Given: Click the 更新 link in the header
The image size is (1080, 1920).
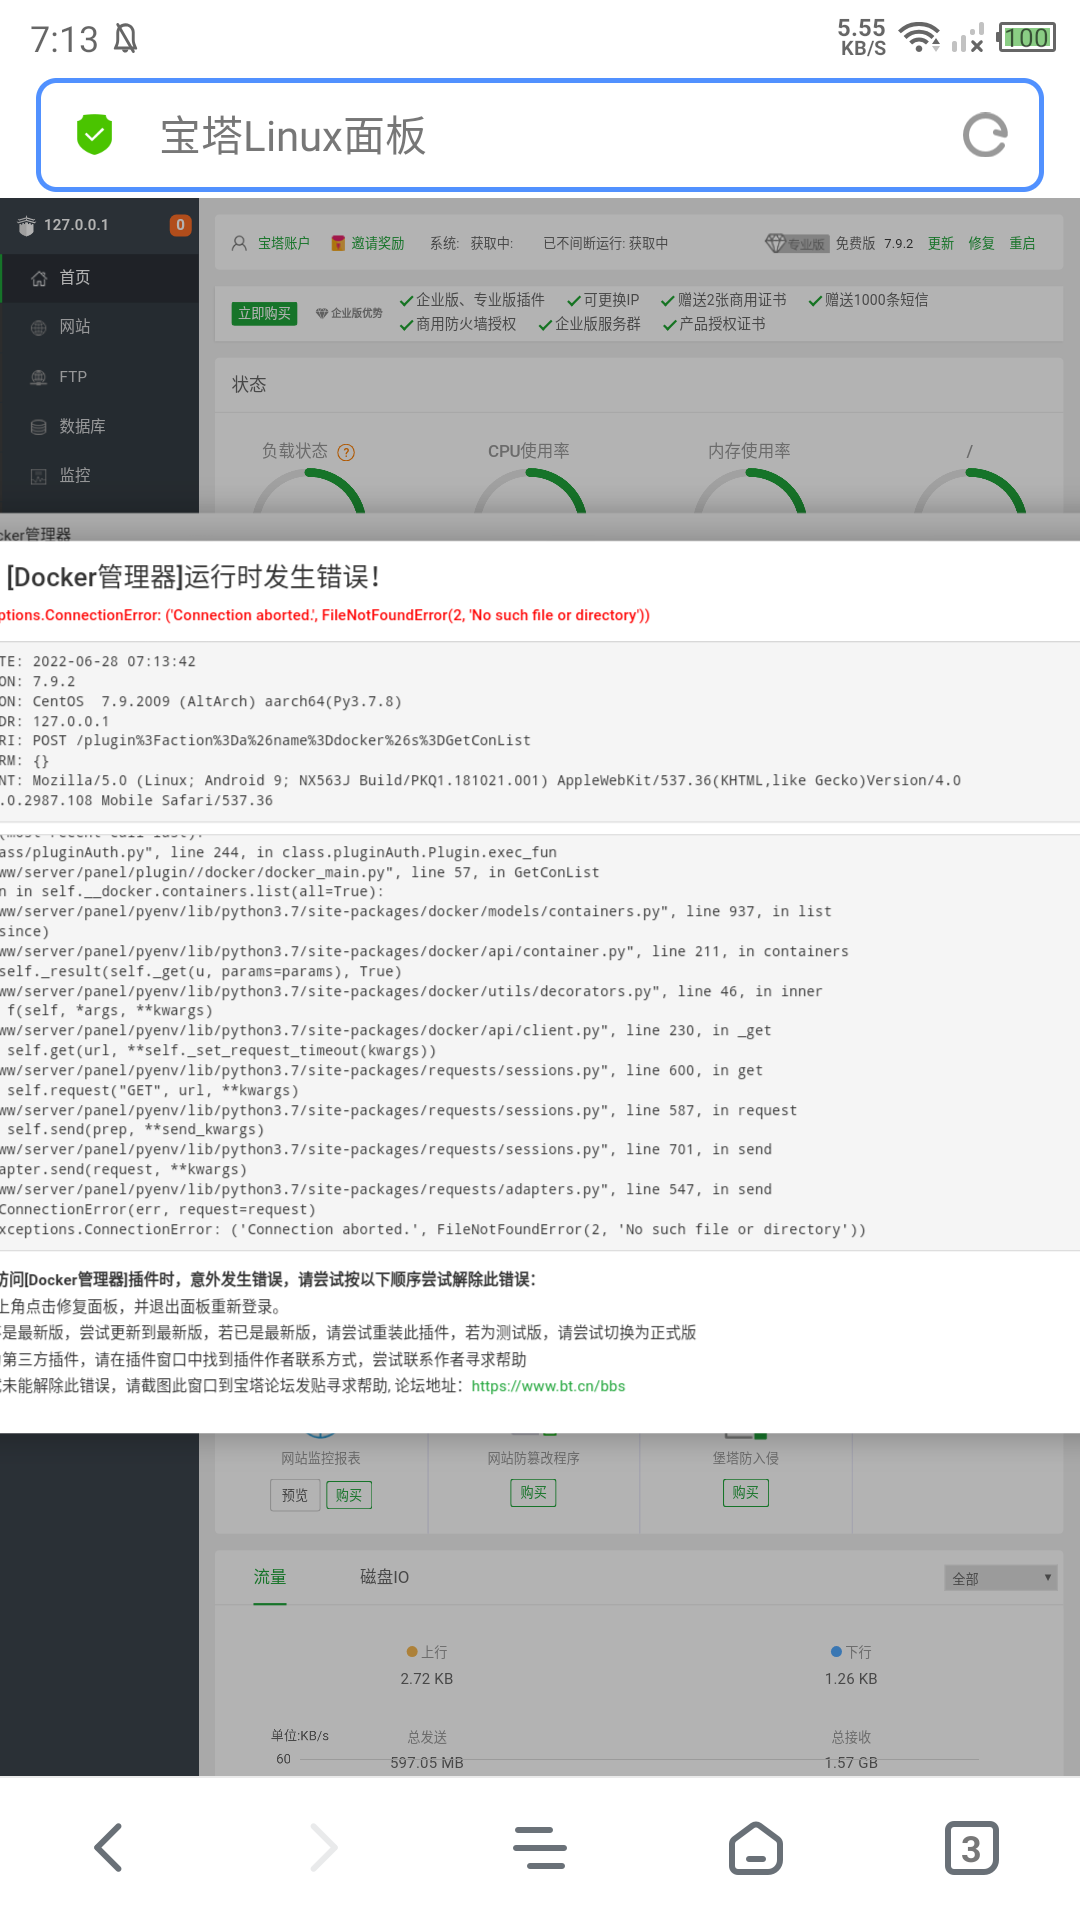Looking at the screenshot, I should [x=941, y=243].
